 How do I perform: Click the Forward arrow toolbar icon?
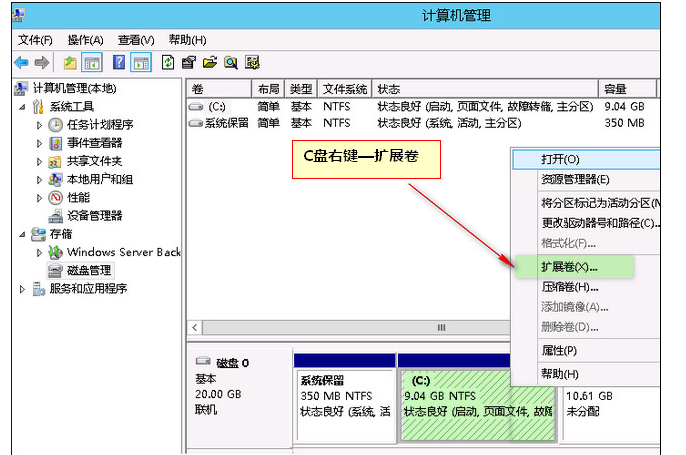pos(41,62)
